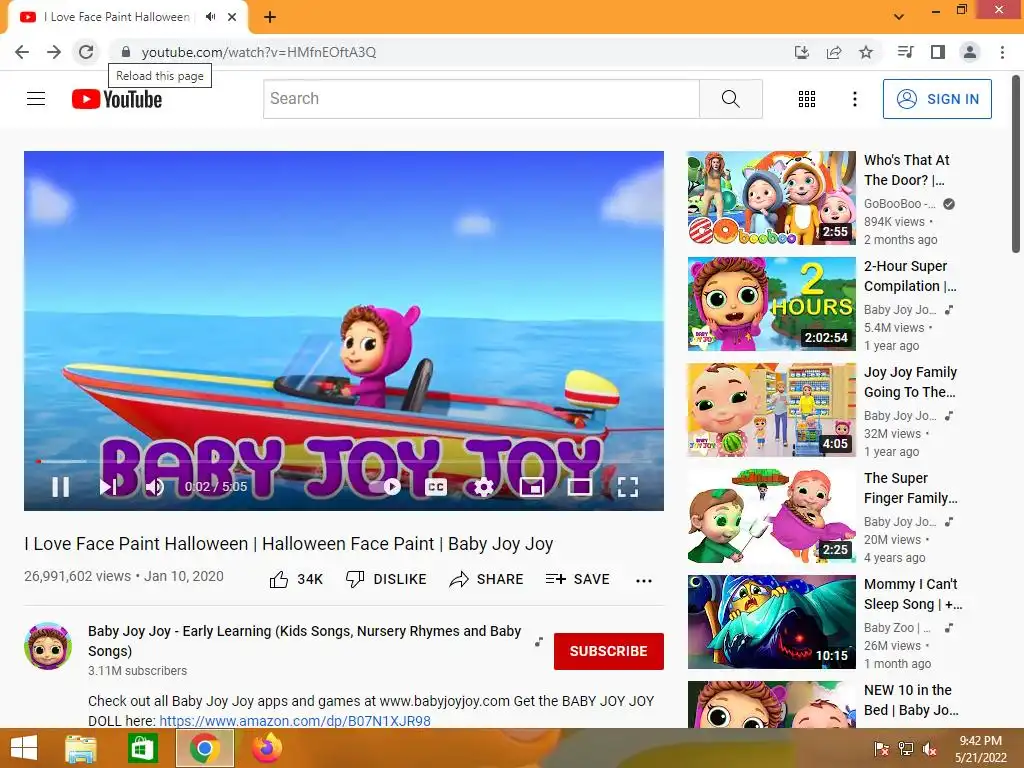
Task: Select the video view count 26,991,602 views
Action: tap(78, 576)
